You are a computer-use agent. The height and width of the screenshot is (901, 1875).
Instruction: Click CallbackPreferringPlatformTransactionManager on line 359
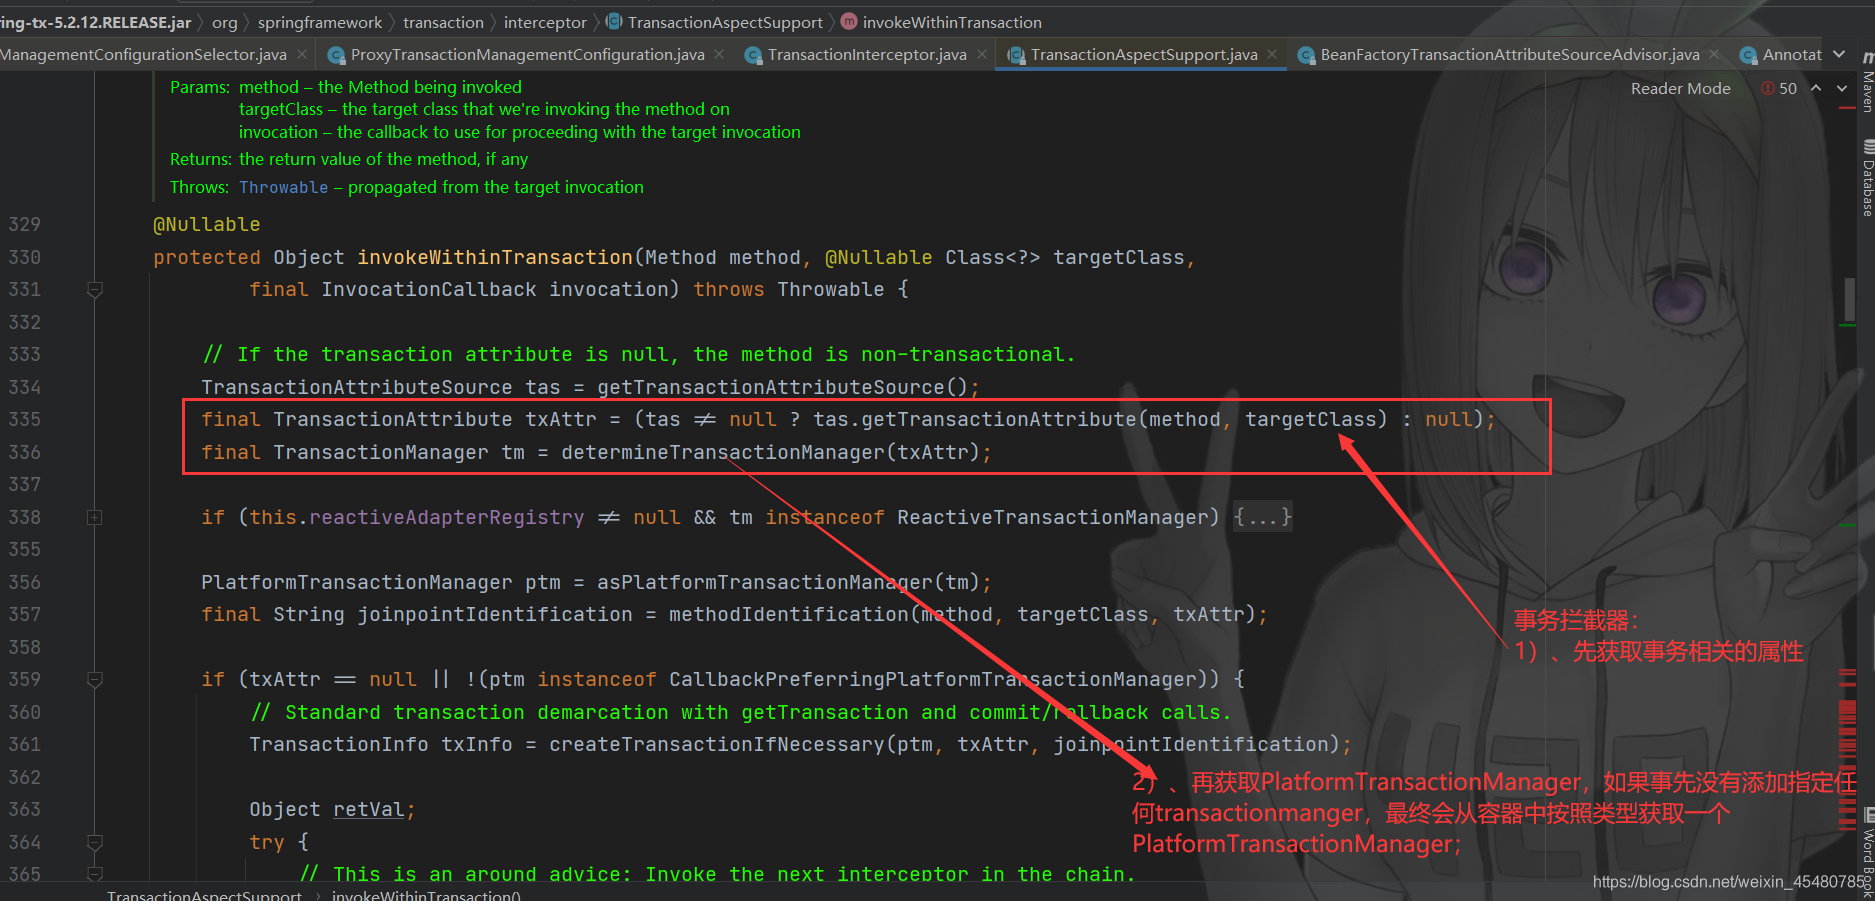[x=932, y=680]
